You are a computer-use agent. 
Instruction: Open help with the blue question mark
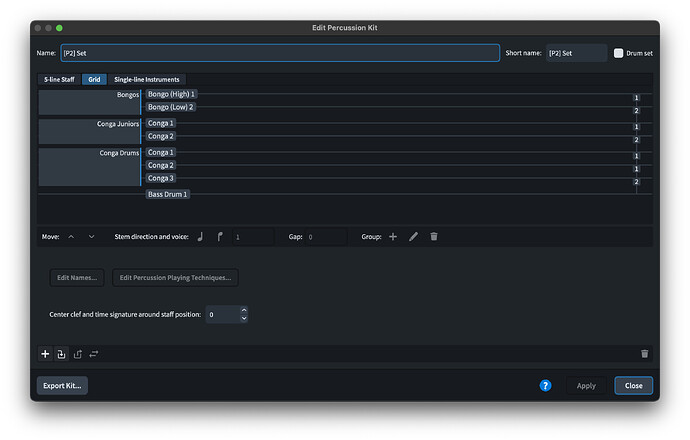545,385
